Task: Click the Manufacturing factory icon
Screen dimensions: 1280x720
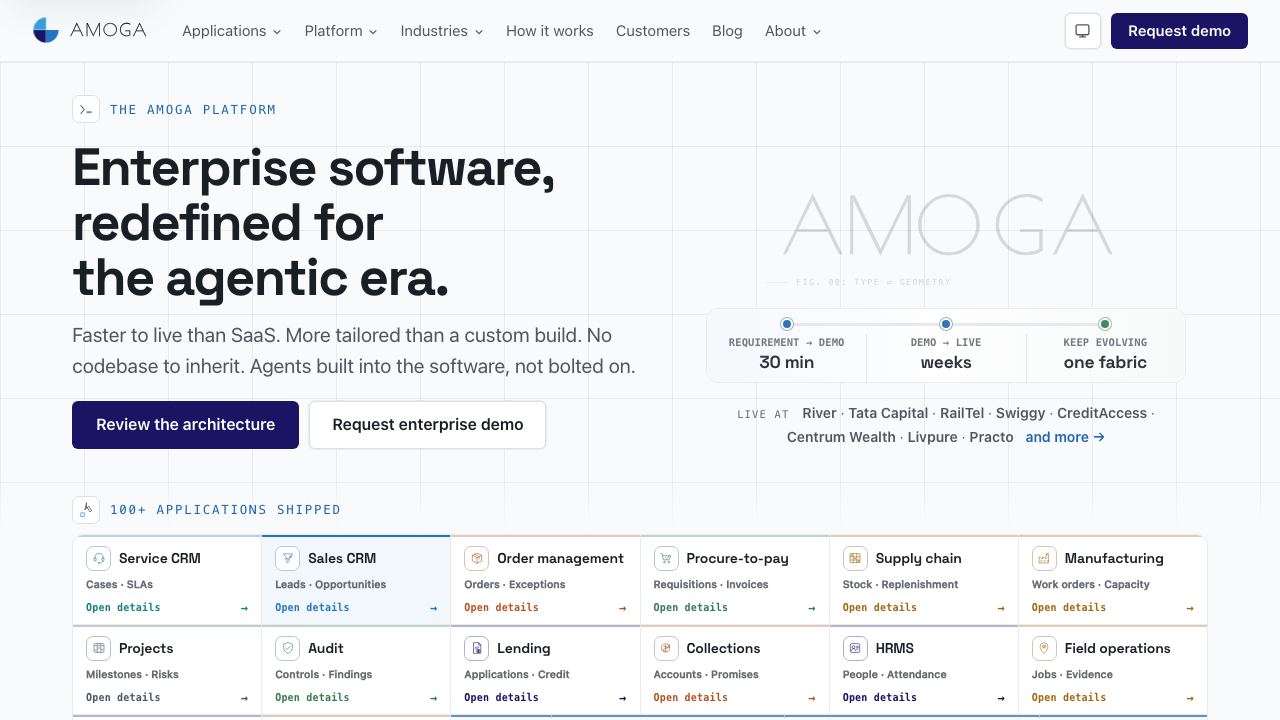Action: tap(1044, 558)
